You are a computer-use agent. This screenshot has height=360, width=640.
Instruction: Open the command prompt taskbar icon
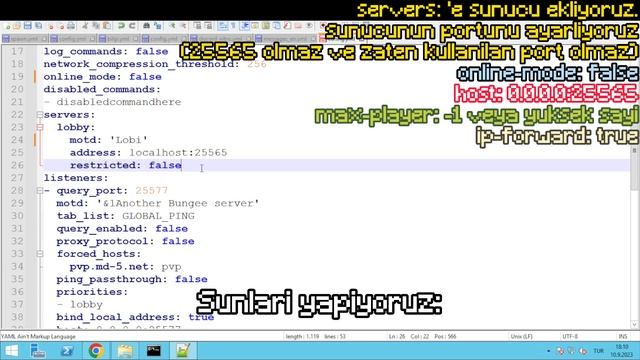pos(154,351)
